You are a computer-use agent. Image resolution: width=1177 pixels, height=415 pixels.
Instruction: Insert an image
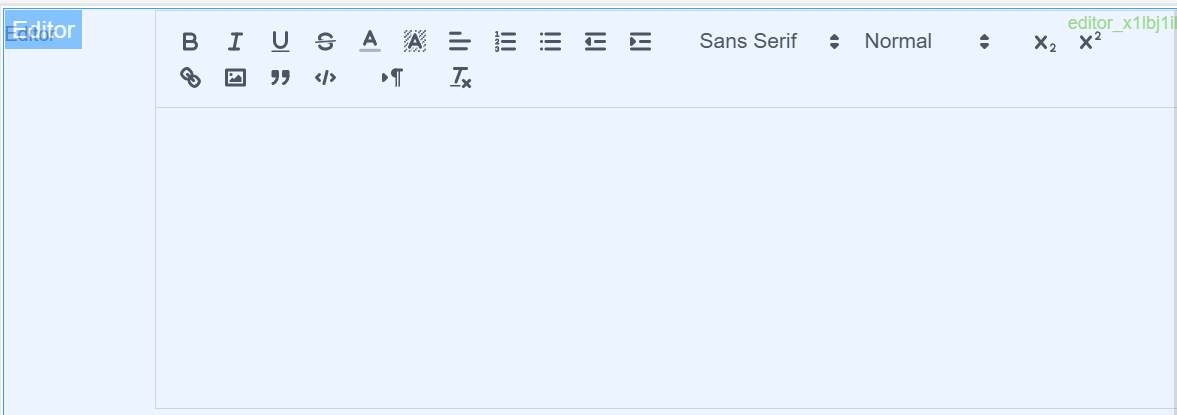(235, 78)
